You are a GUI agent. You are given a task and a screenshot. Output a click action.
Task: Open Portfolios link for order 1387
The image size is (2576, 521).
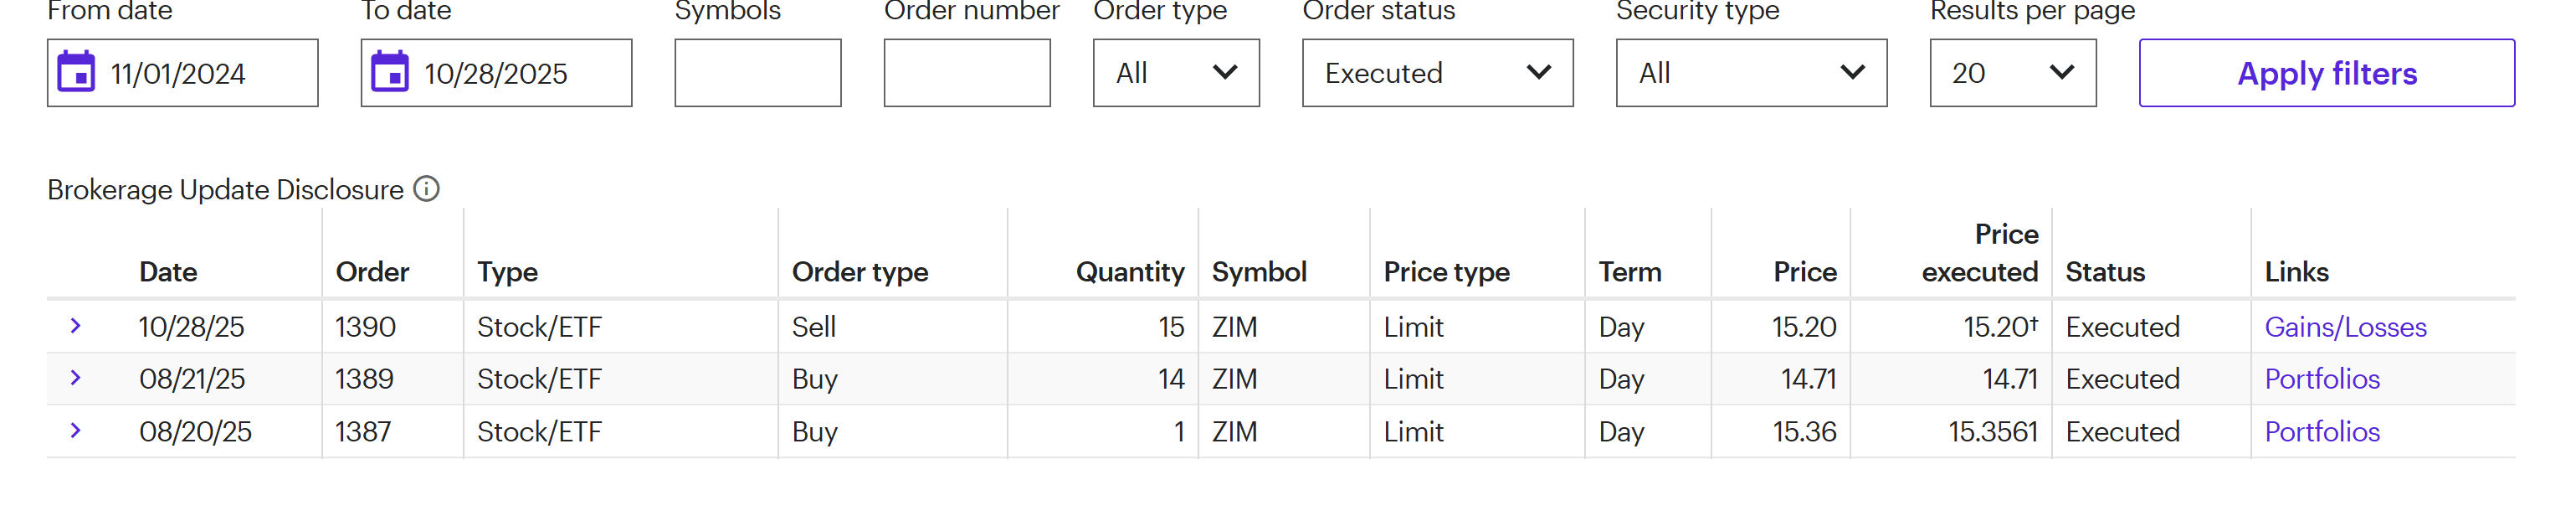tap(2321, 432)
